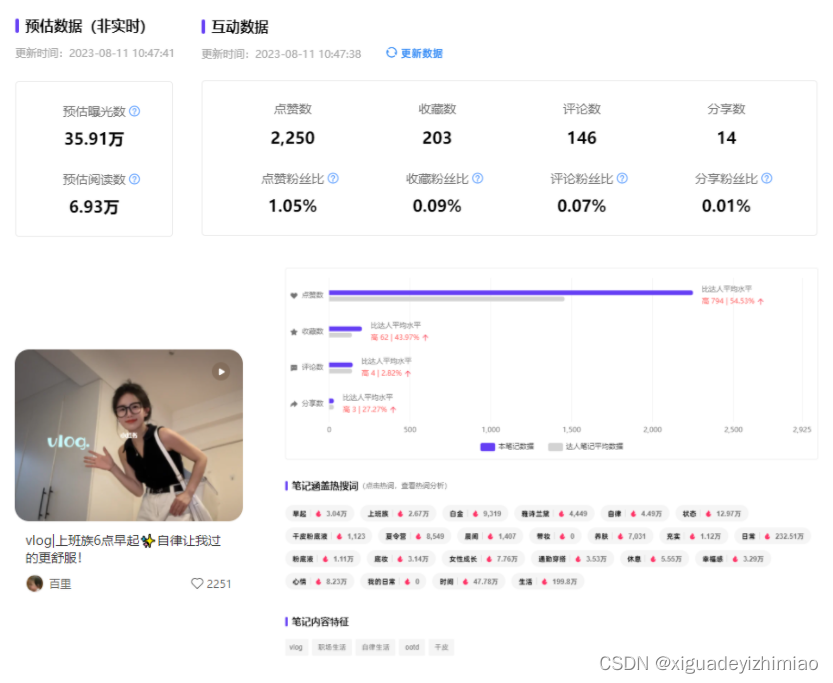Viewport: 833px width, 683px height.
Task: Click the content feature tag 干皮
Action: click(x=441, y=647)
